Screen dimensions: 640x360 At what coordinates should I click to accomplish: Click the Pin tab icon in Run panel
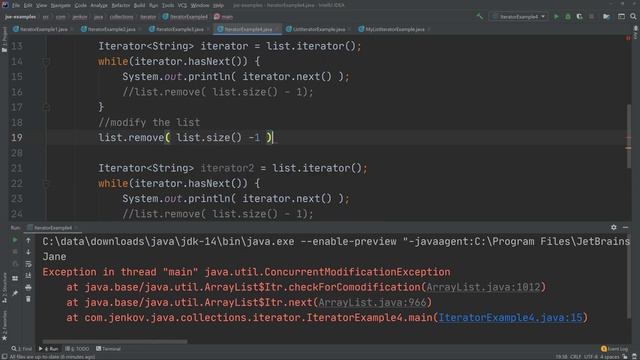(x=15, y=293)
